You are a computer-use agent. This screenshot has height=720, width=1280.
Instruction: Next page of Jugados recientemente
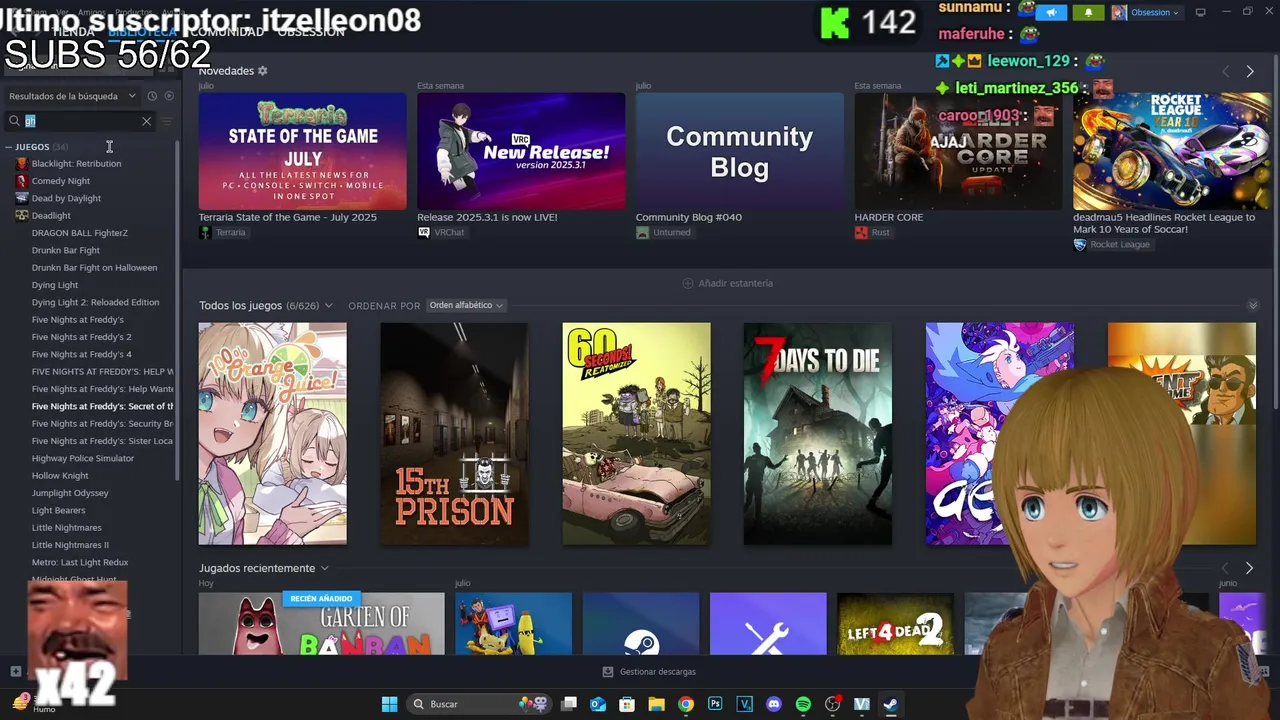1249,568
